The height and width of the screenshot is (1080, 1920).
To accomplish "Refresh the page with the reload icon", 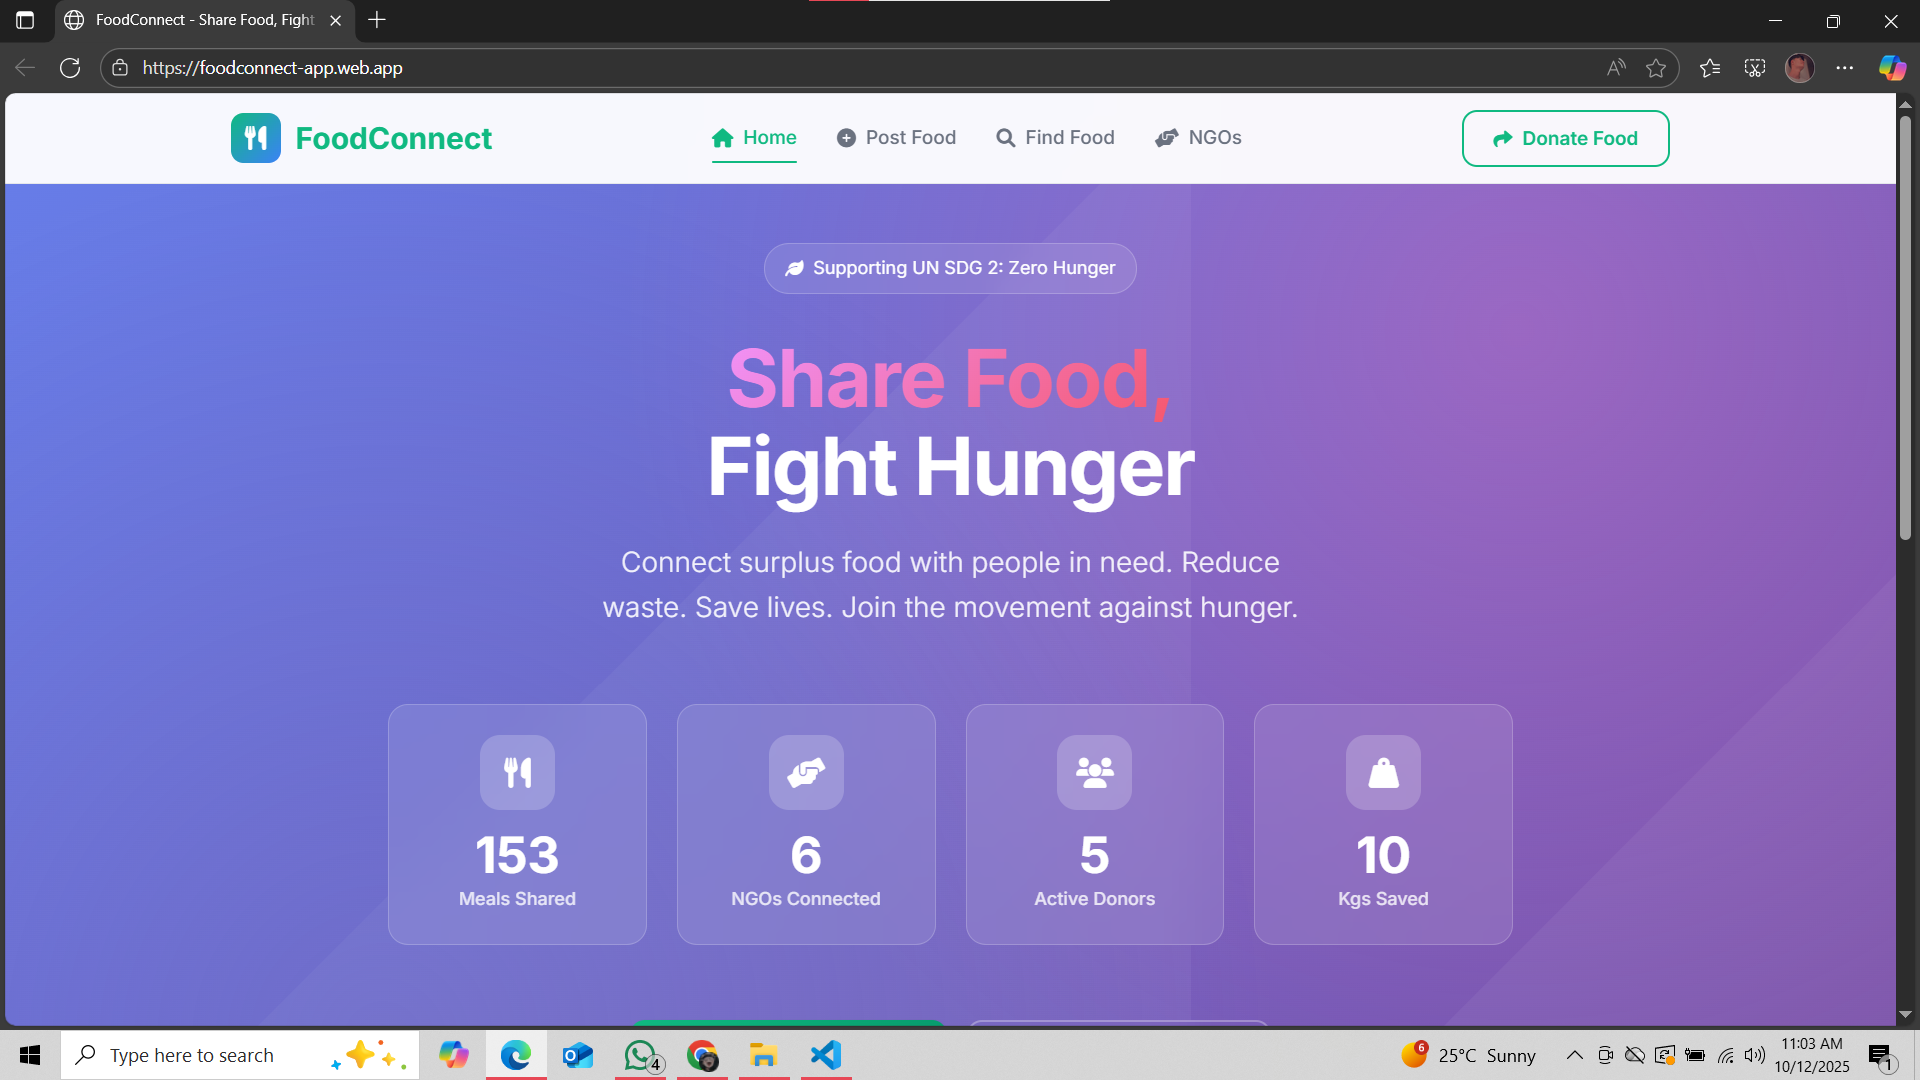I will [x=70, y=68].
